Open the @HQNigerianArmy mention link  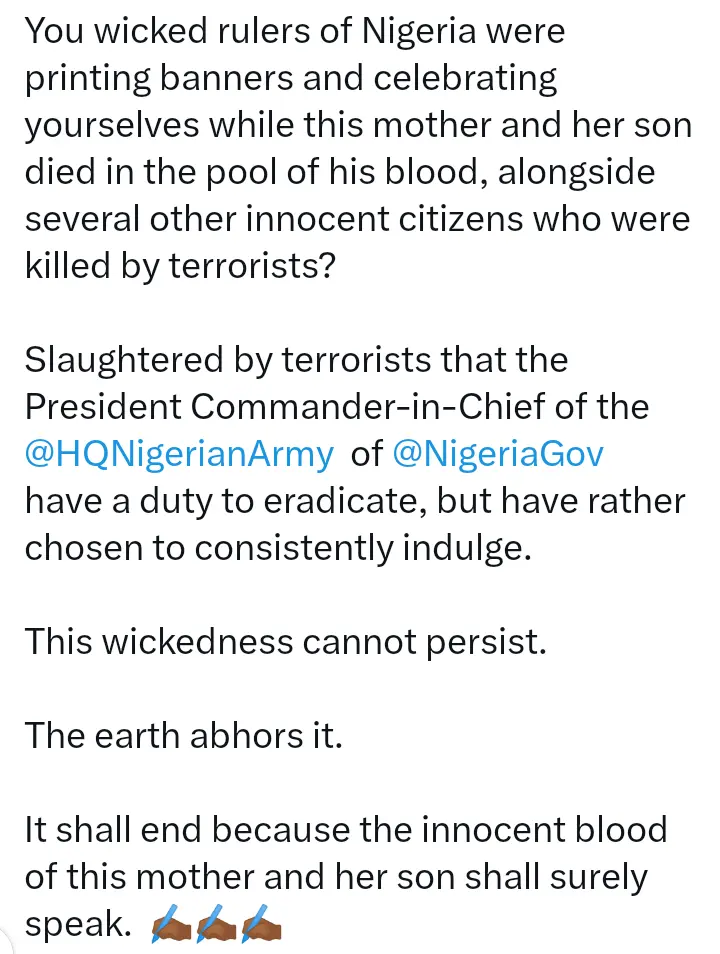click(x=179, y=453)
